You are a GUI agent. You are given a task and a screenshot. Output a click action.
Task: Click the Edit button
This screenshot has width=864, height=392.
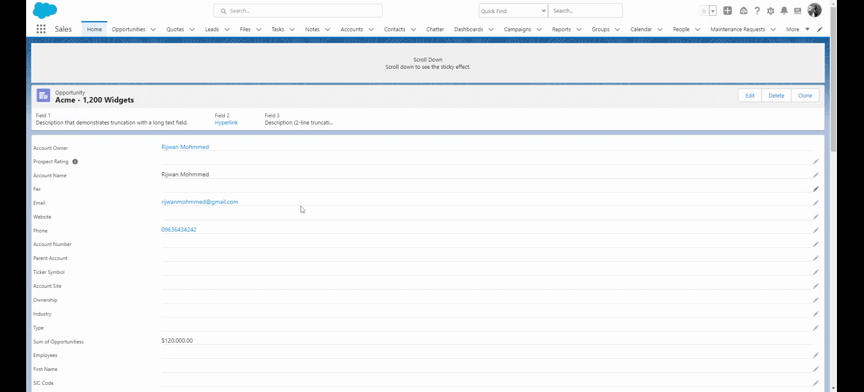(x=750, y=95)
